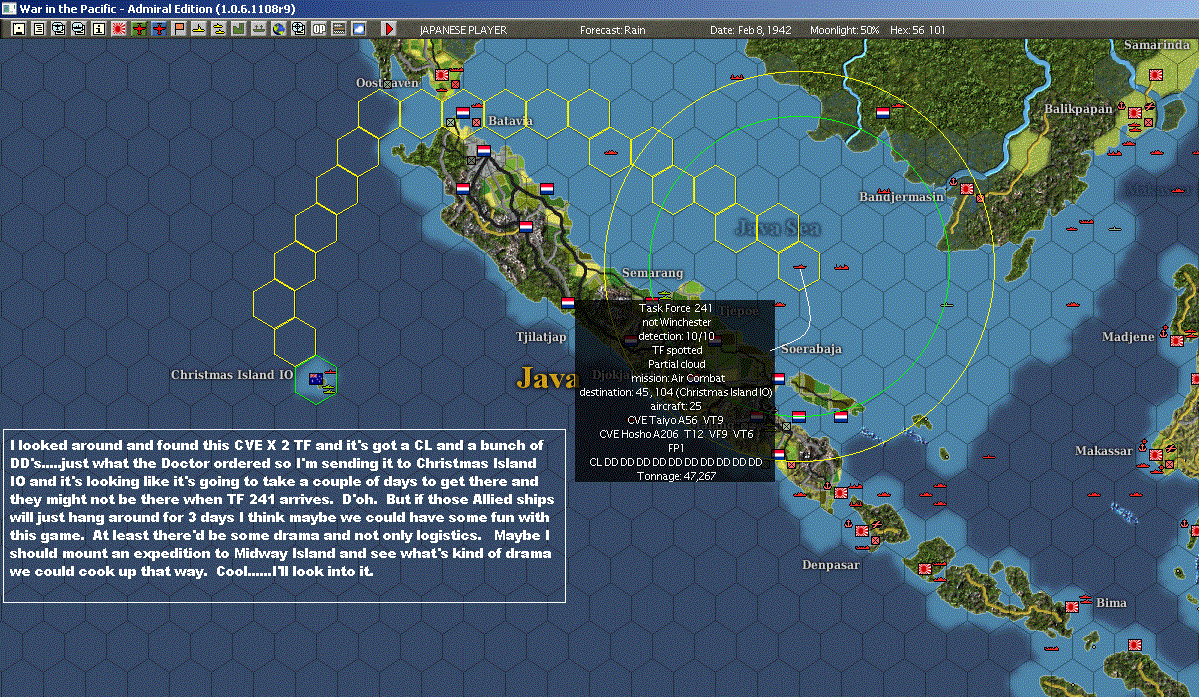1199x697 pixels.
Task: Select the Dutch flag base on southern Borneo coast
Action: [882, 112]
